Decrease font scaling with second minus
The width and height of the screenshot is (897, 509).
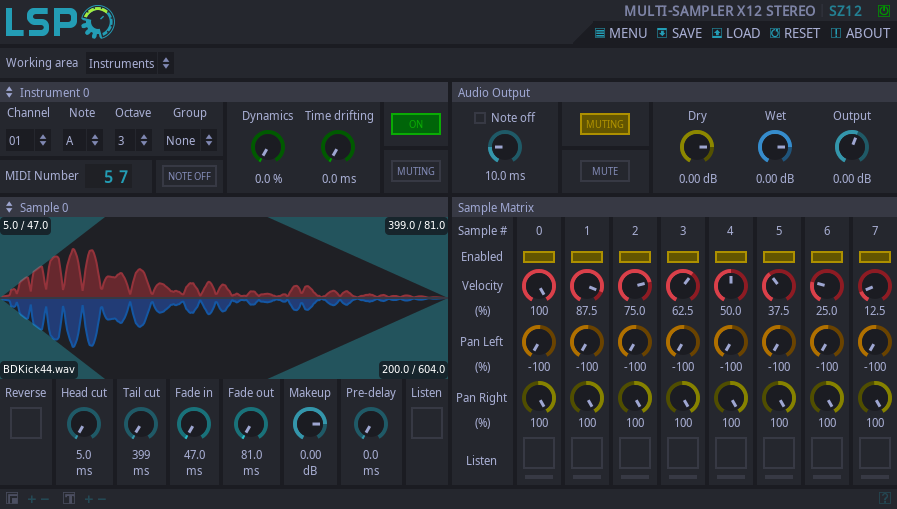click(x=102, y=499)
